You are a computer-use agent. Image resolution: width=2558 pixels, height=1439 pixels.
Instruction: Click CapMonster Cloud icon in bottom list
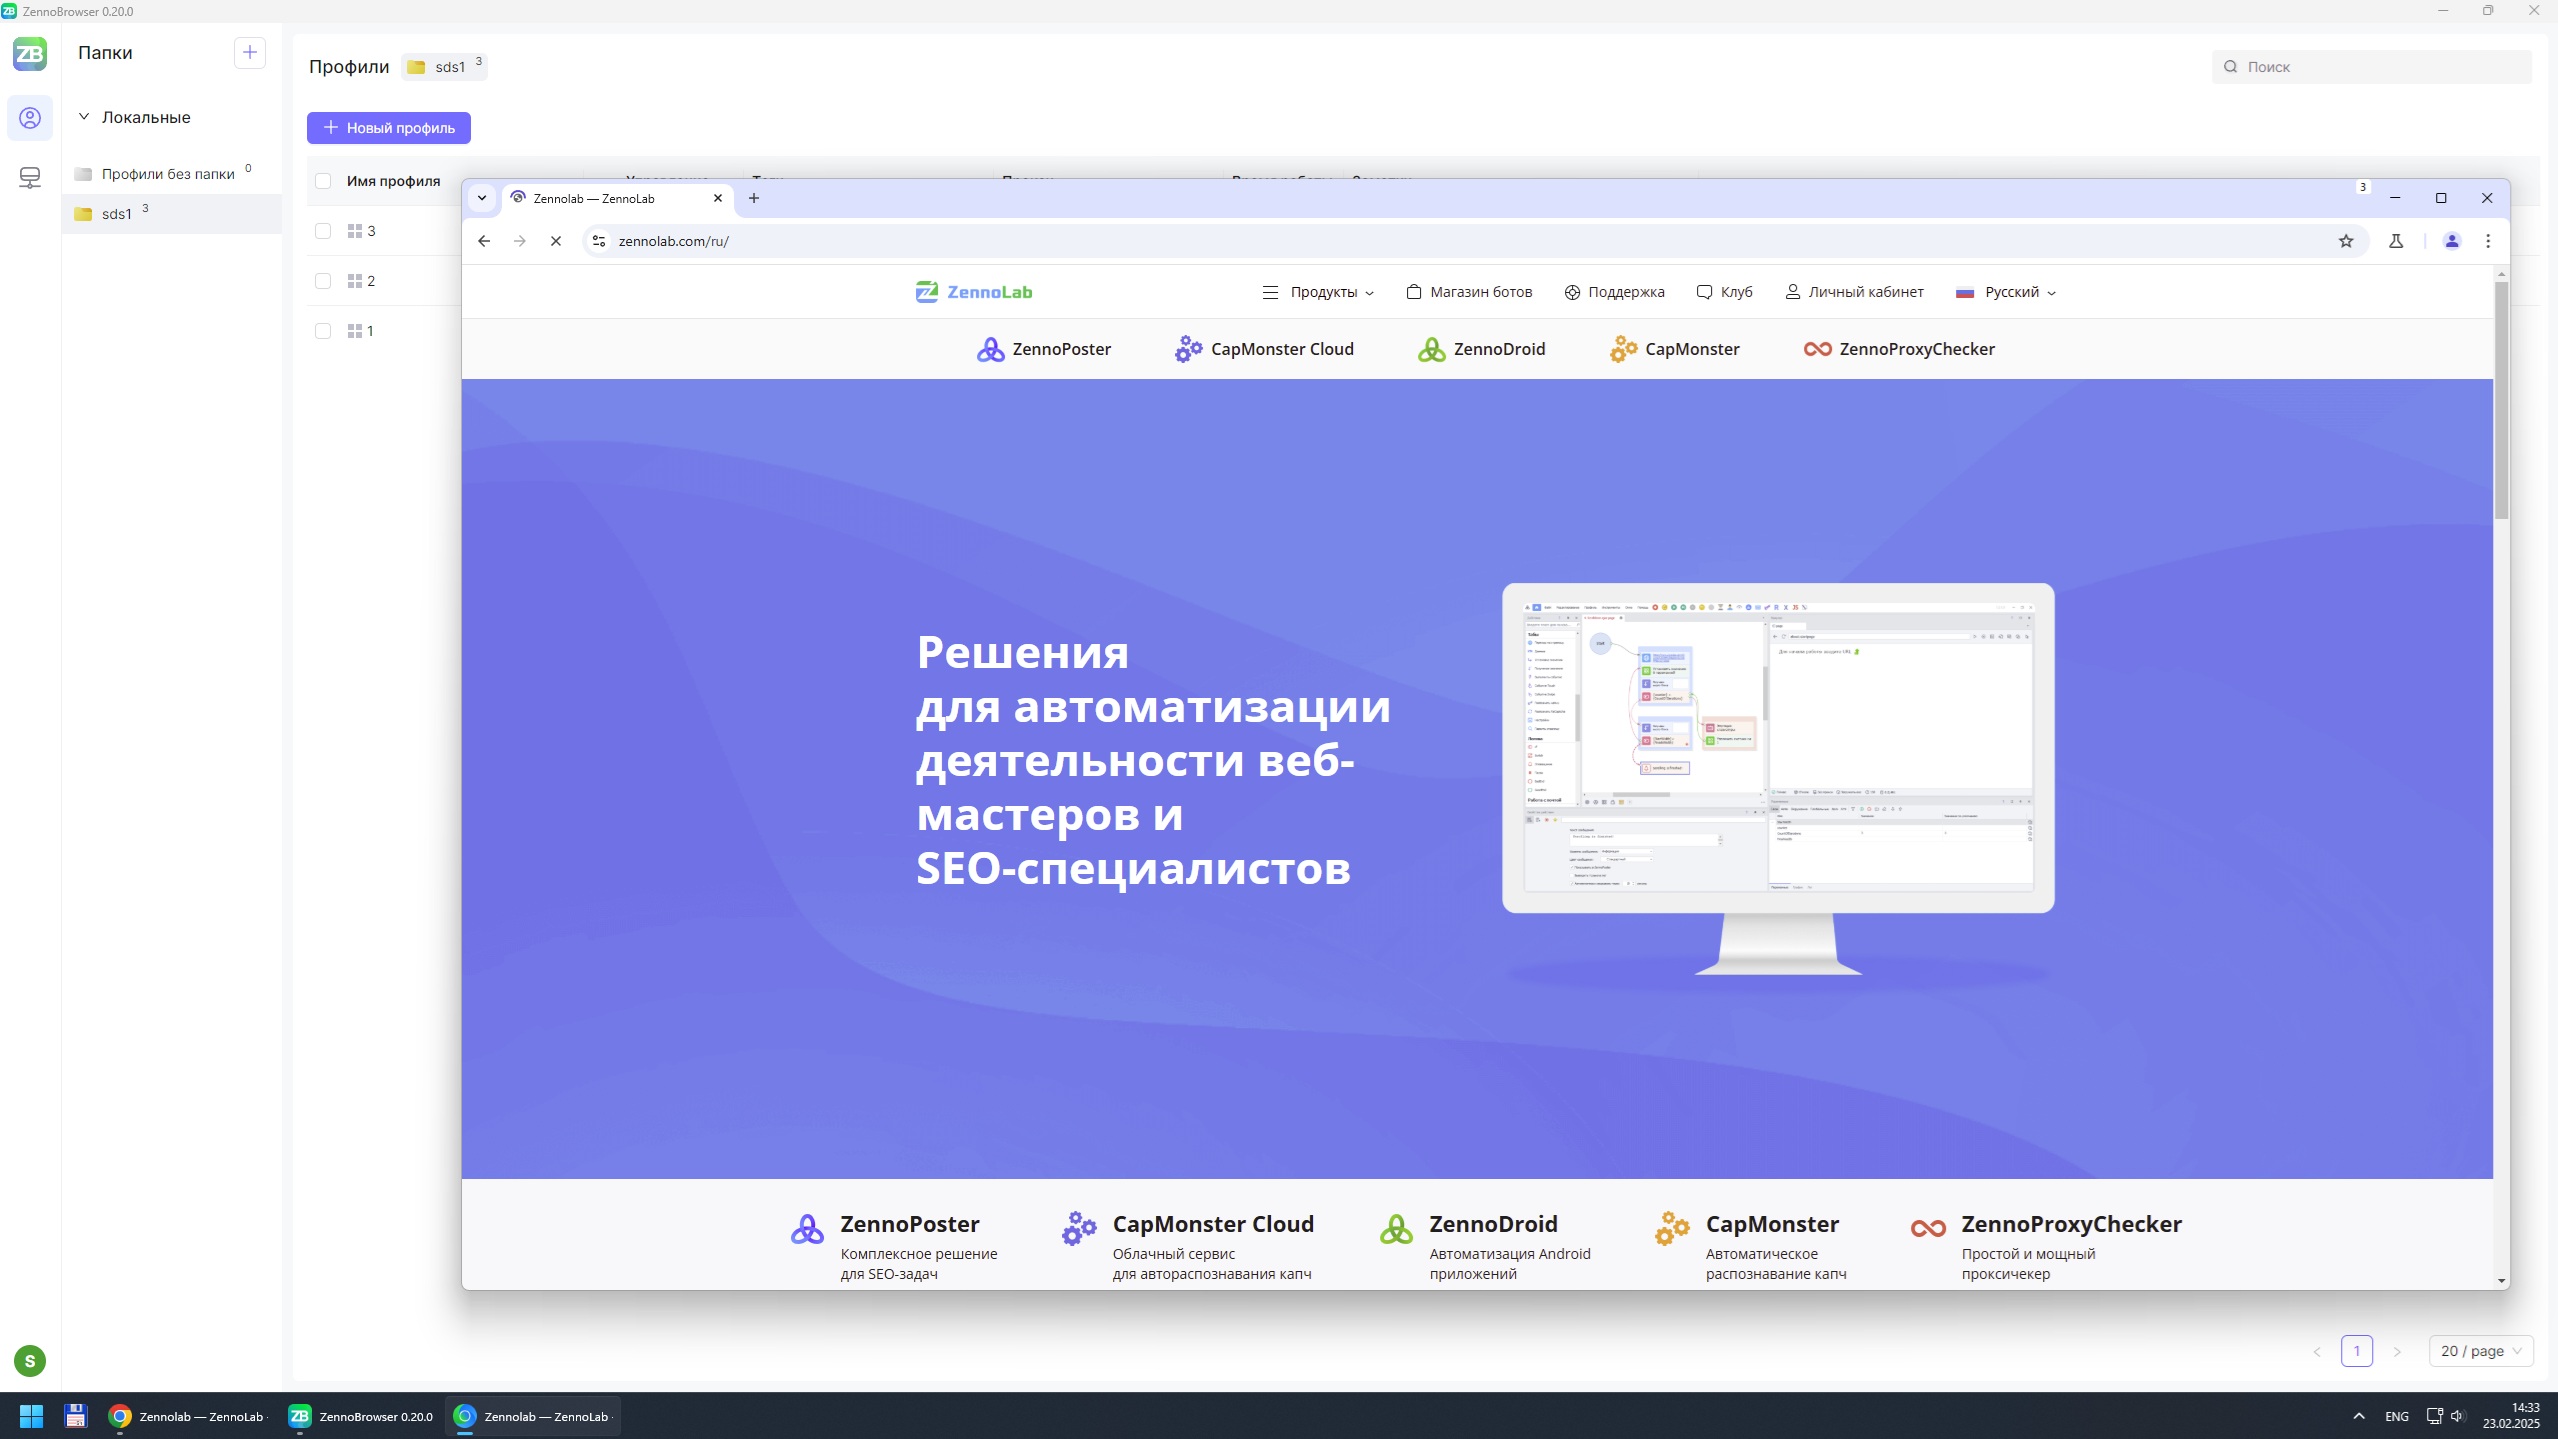coord(1079,1229)
